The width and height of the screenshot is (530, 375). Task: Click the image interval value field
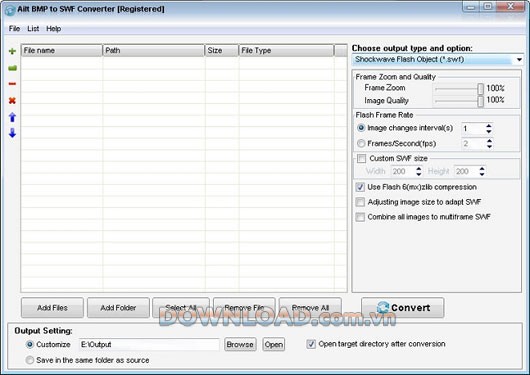pyautogui.click(x=473, y=128)
